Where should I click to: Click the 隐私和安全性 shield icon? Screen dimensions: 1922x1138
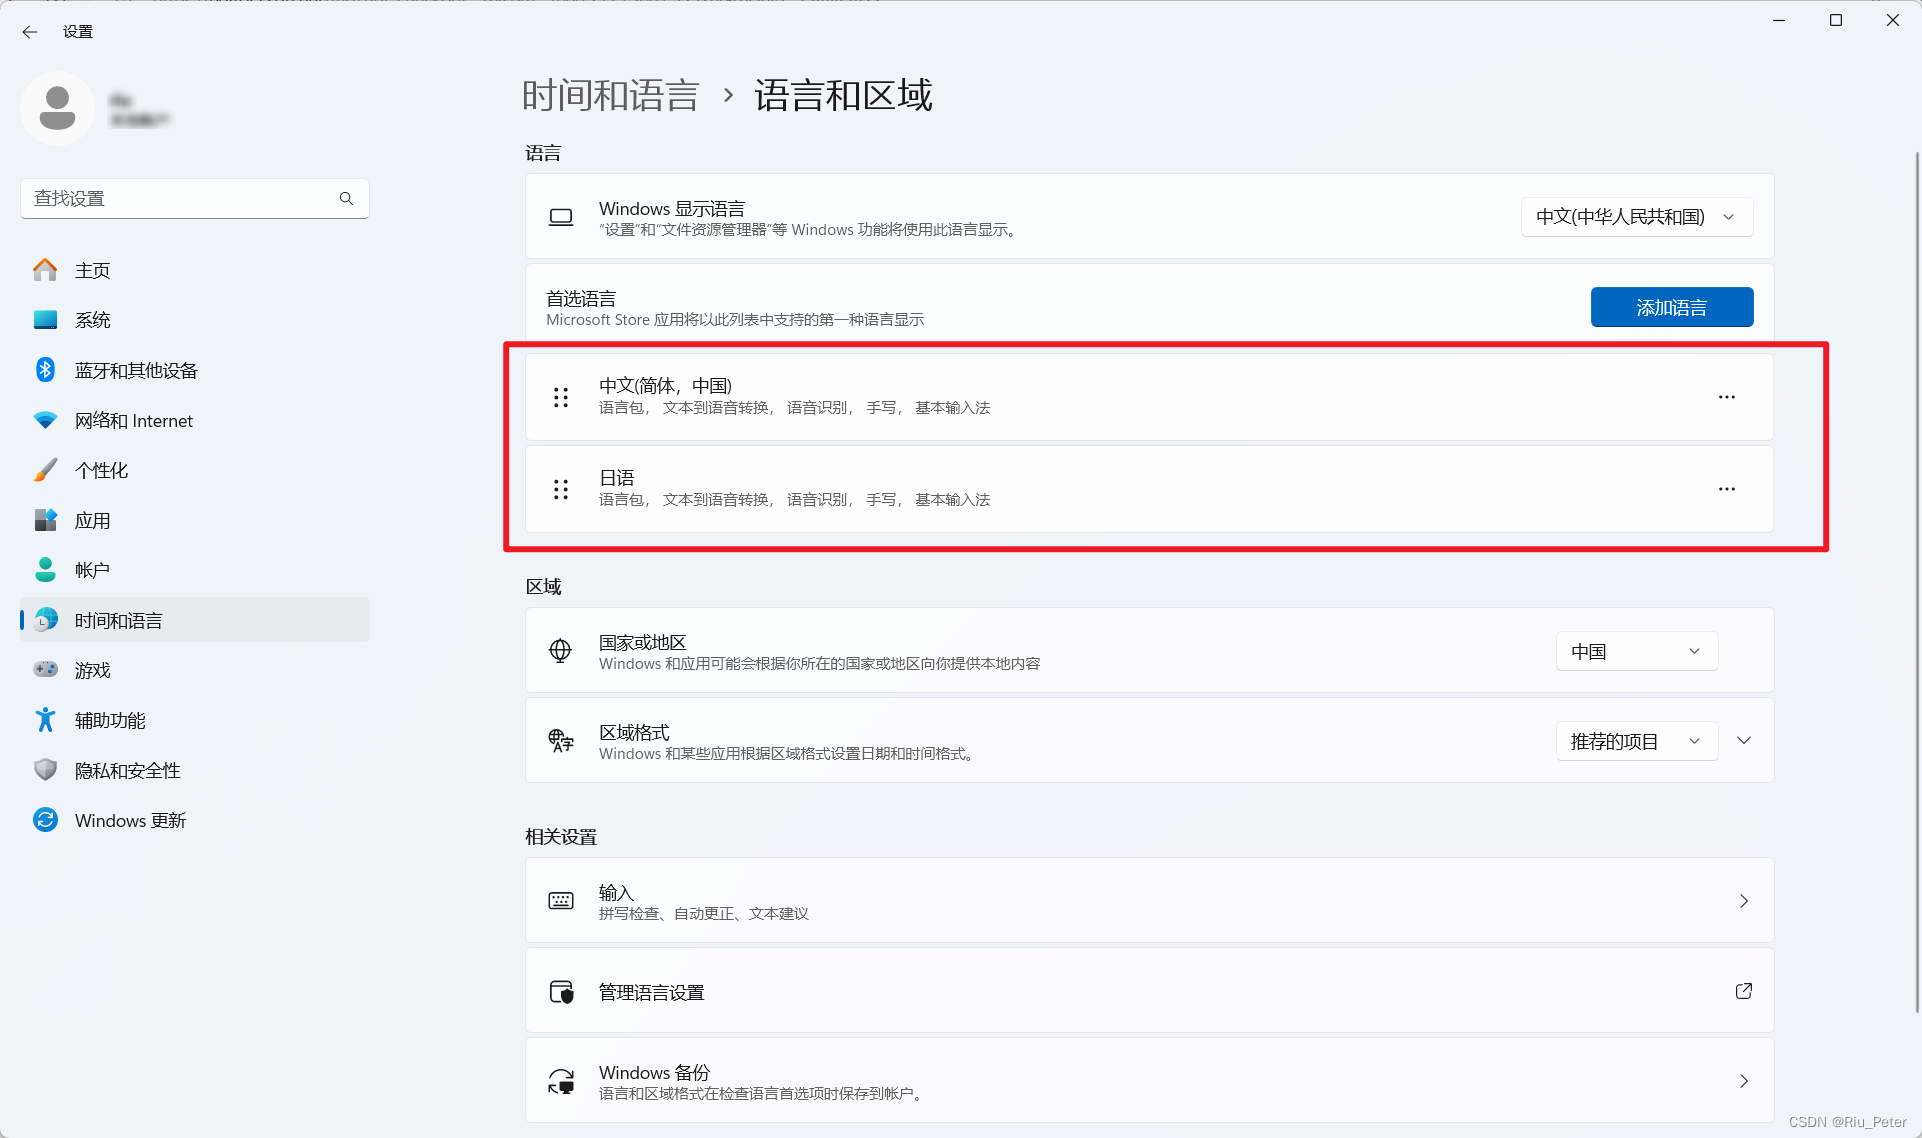point(46,770)
